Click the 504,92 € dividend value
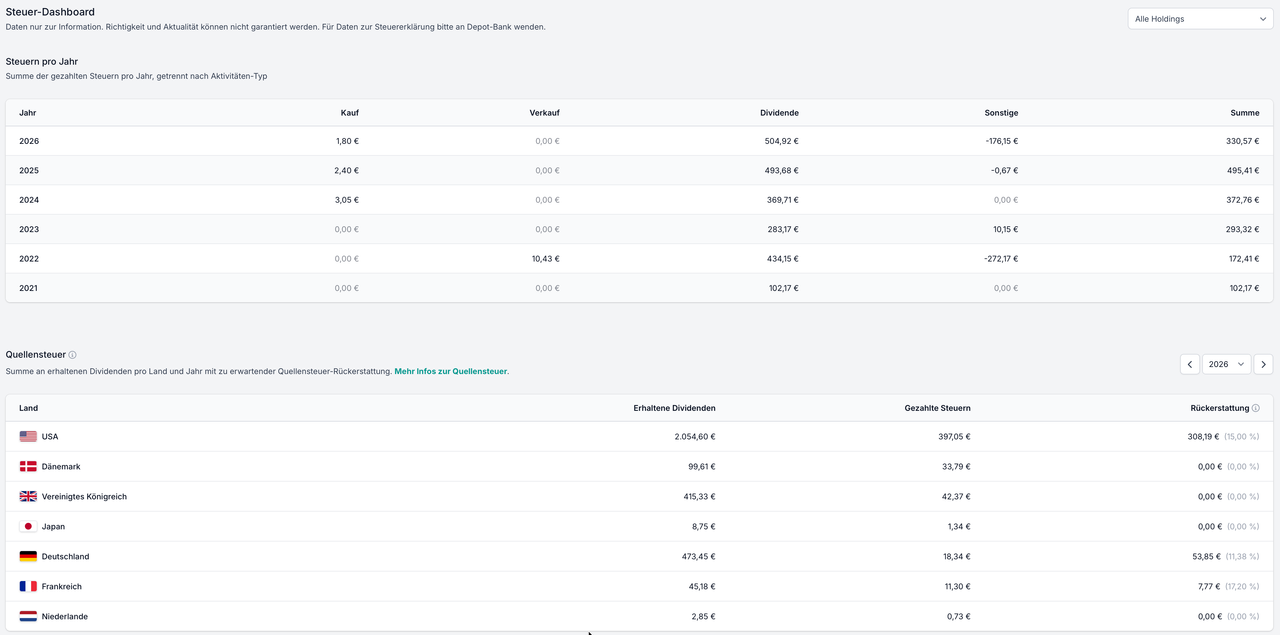Image resolution: width=1280 pixels, height=635 pixels. [781, 141]
